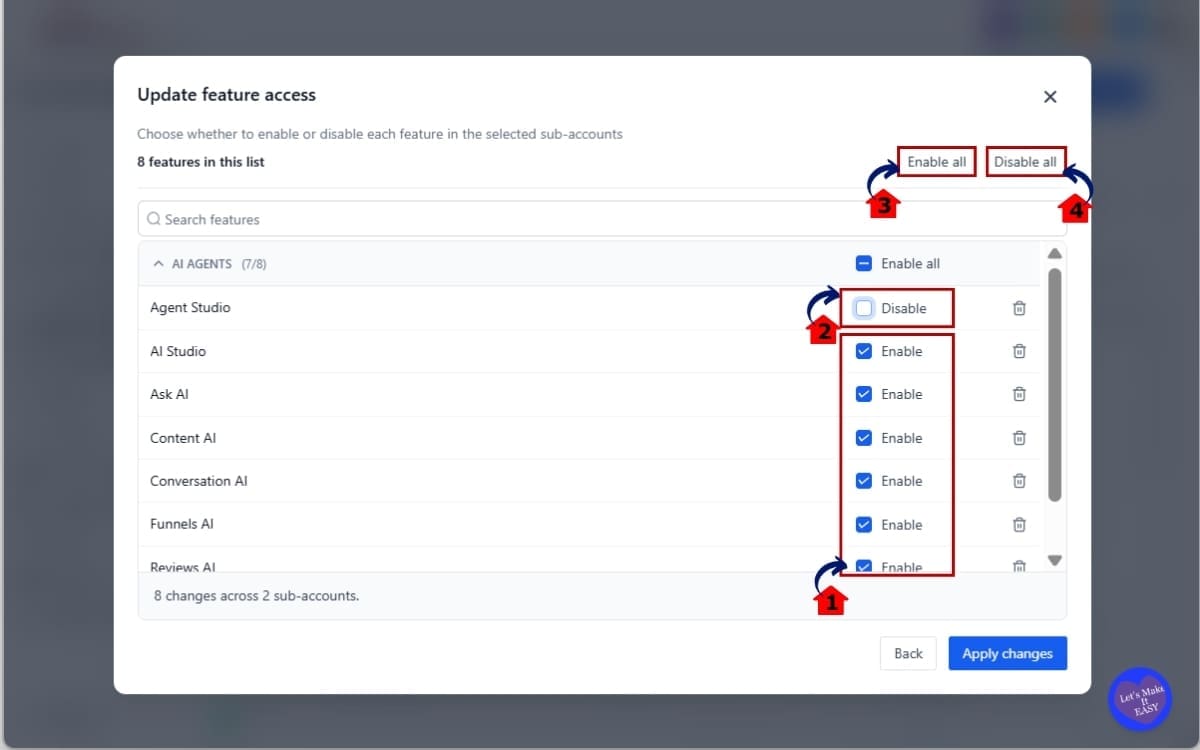The image size is (1200, 750).
Task: Click the top Enable all button
Action: 937,162
